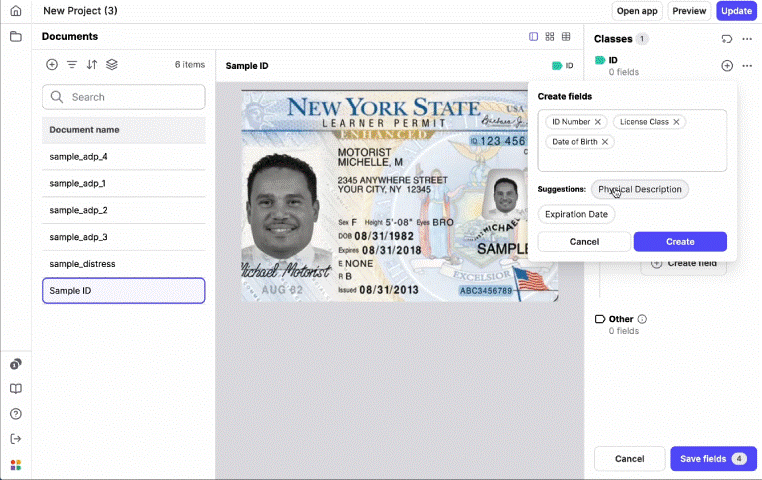Open Classes panel more options menu
762x480 pixels.
click(747, 39)
